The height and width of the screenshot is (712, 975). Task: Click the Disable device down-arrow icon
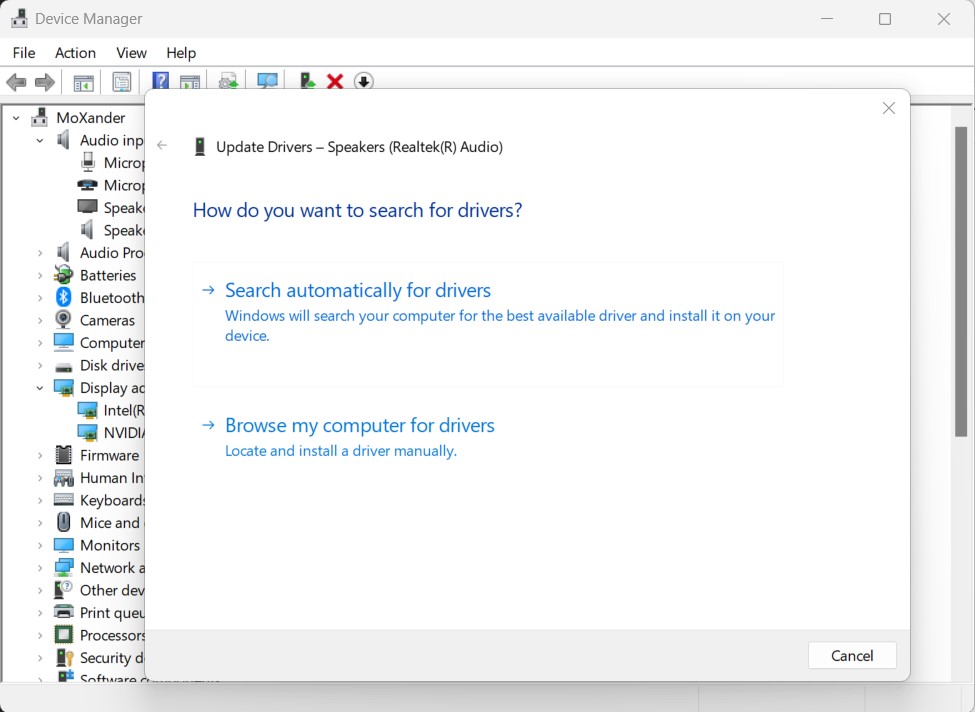tap(363, 81)
